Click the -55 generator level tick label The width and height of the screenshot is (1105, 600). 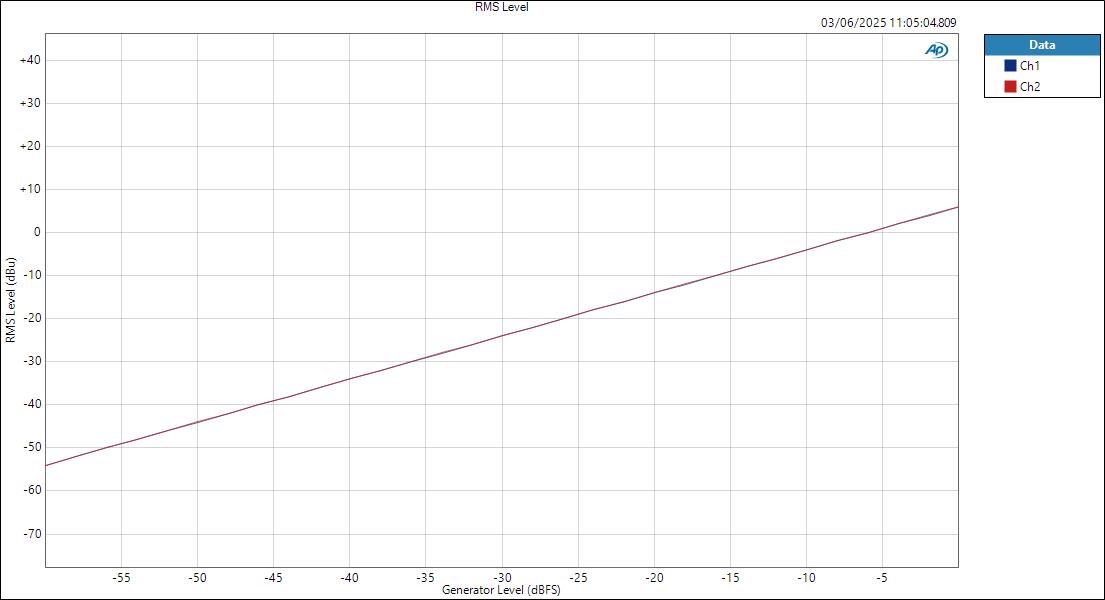coord(123,577)
